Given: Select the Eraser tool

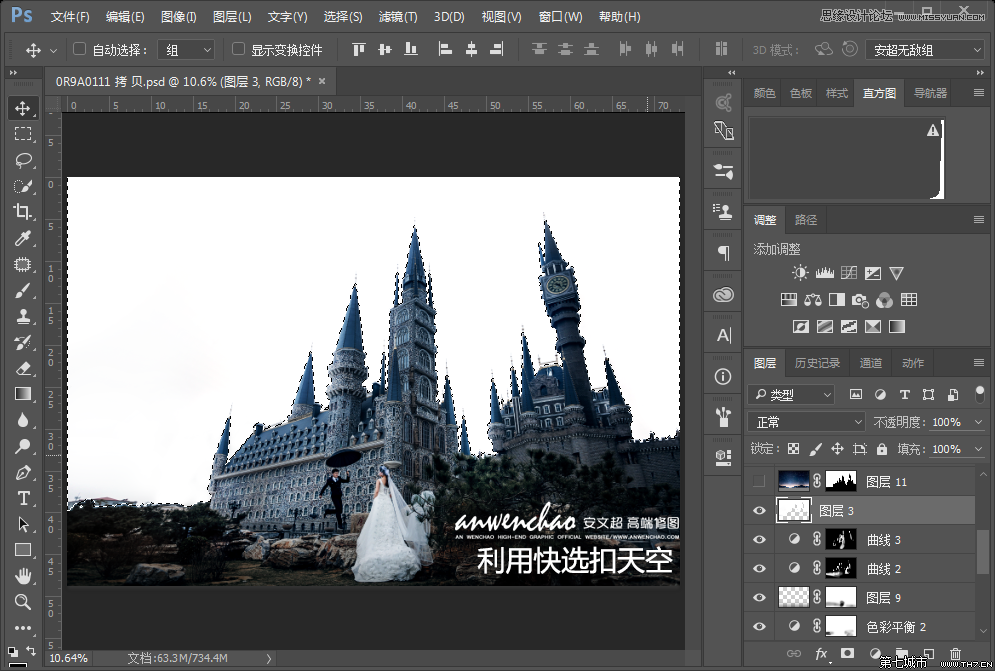Looking at the screenshot, I should pos(23,368).
